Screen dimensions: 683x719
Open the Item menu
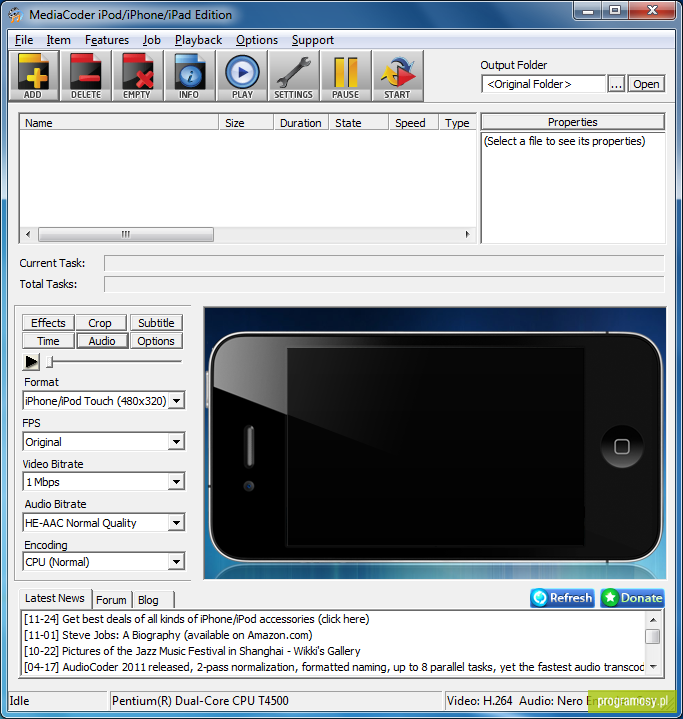(59, 40)
